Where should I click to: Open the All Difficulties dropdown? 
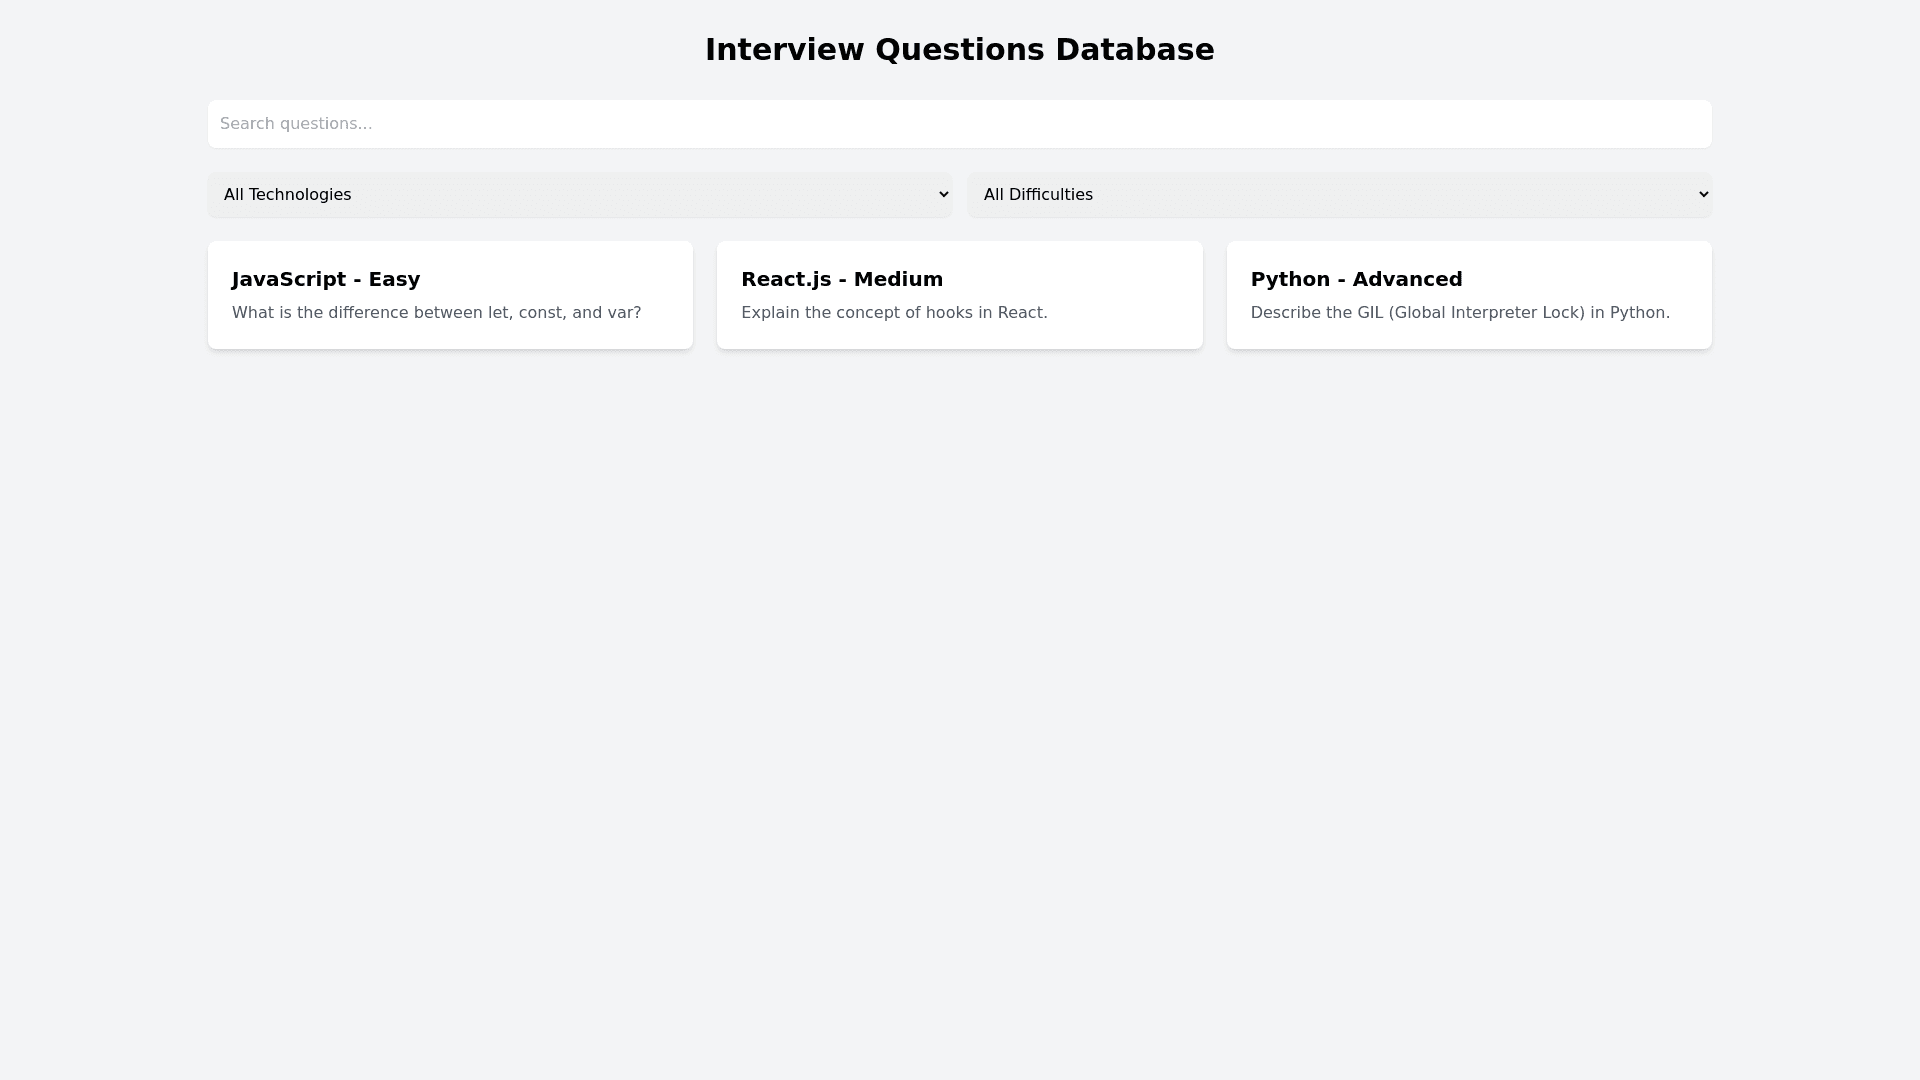[x=1339, y=195]
